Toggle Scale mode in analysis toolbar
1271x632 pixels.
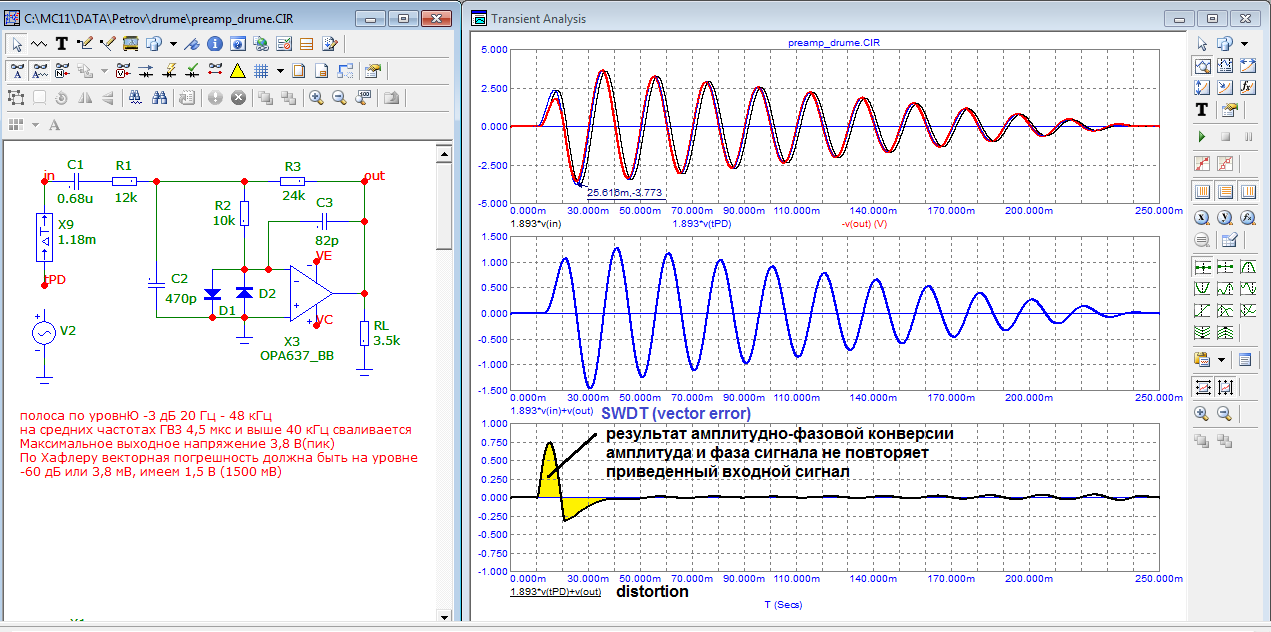(x=1202, y=66)
